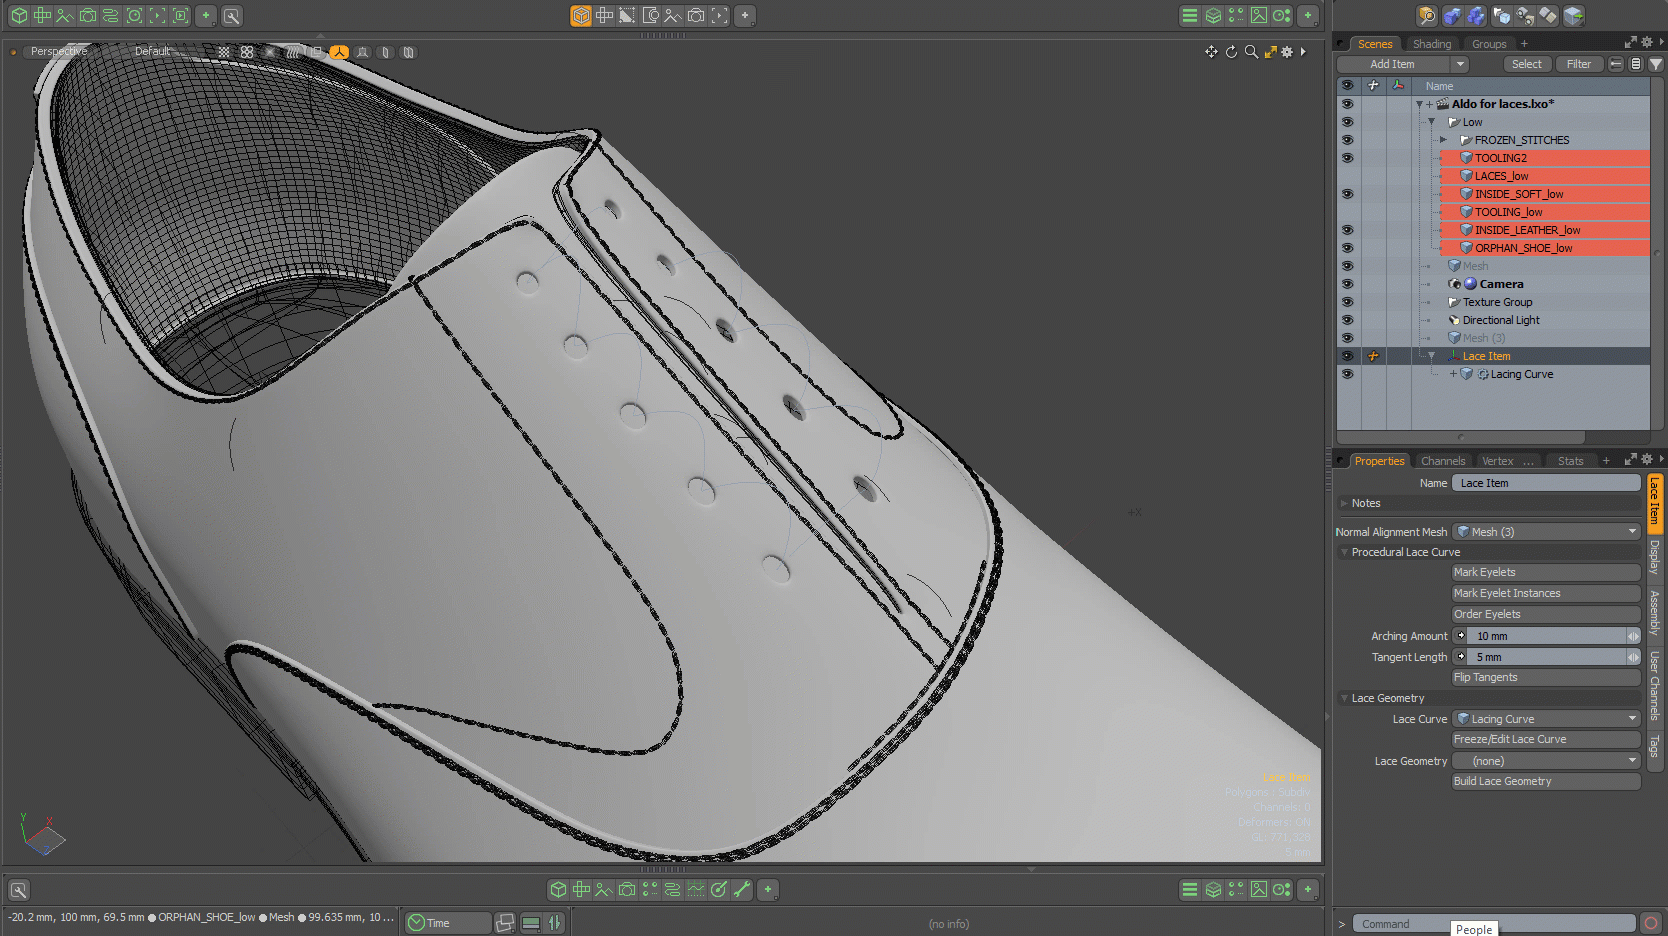Click the Build Lace Geometry button
The image size is (1668, 936).
tap(1546, 782)
